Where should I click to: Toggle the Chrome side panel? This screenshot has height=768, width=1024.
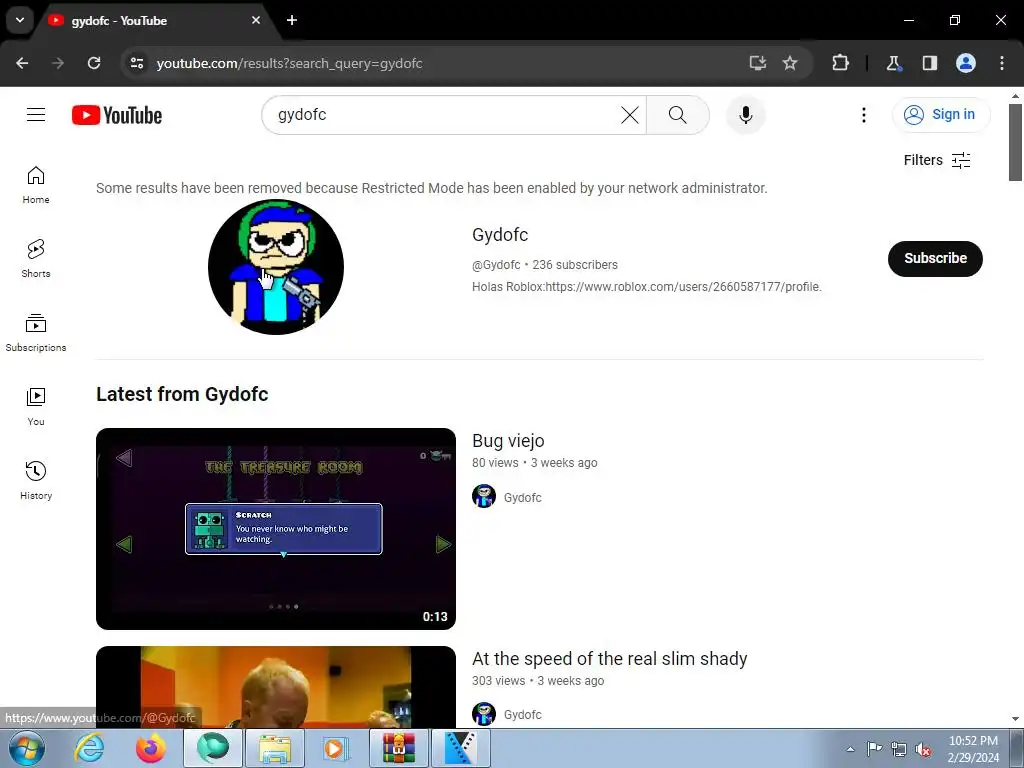[x=929, y=63]
